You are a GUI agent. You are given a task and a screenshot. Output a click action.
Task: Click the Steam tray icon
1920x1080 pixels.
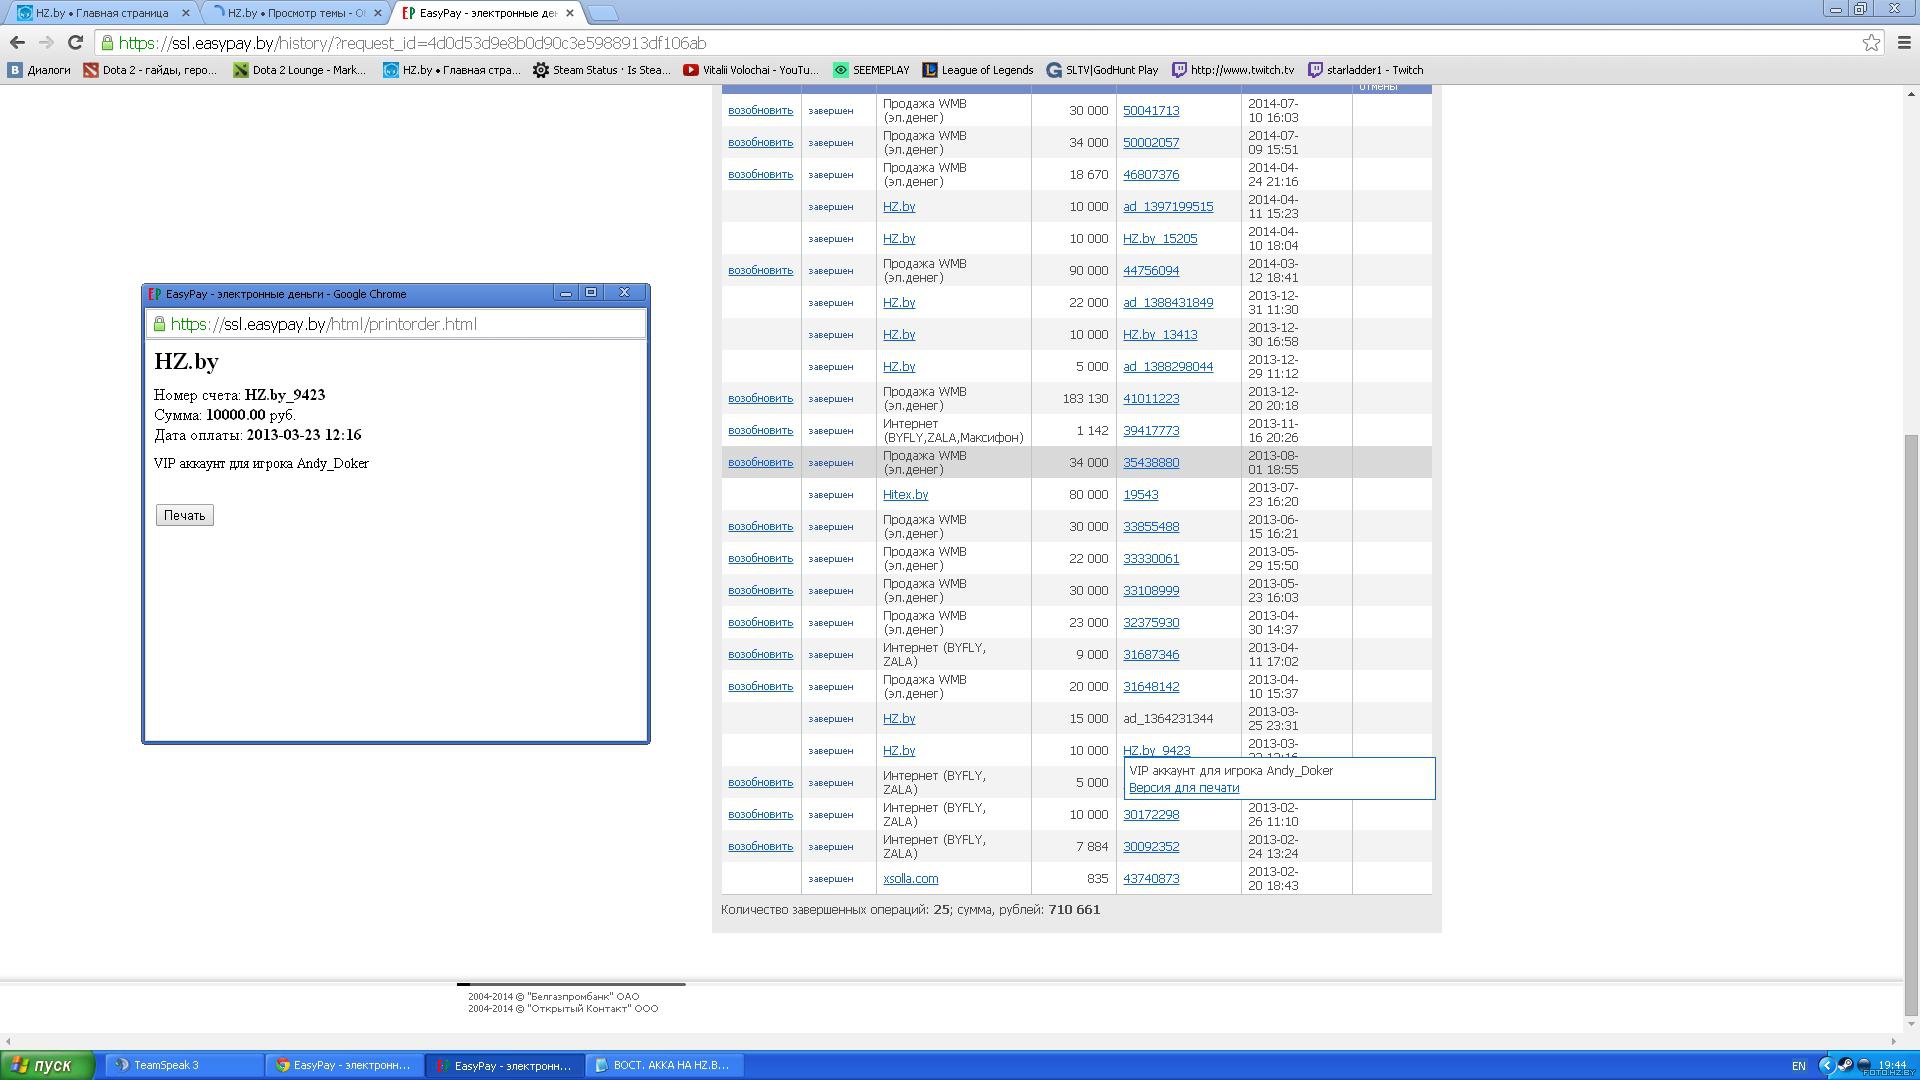click(x=1845, y=1065)
